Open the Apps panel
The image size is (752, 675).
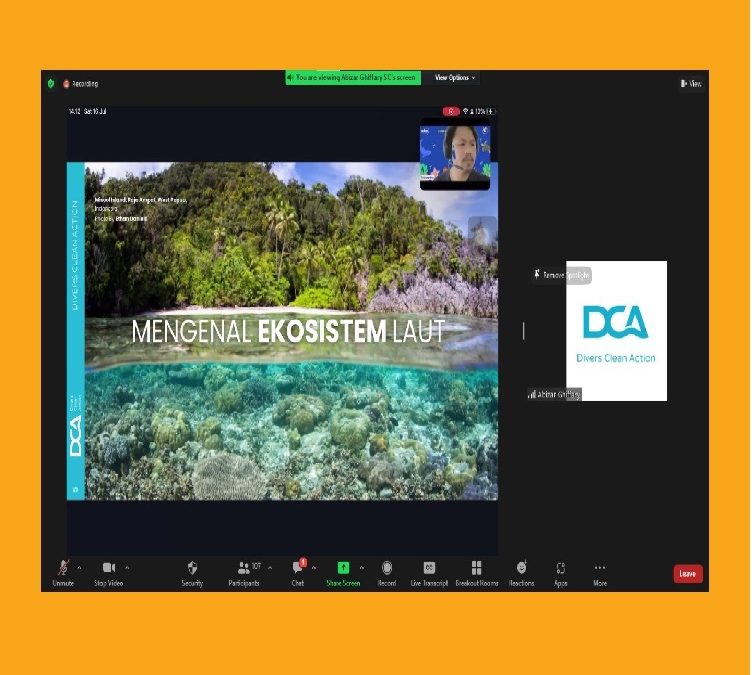click(x=561, y=573)
